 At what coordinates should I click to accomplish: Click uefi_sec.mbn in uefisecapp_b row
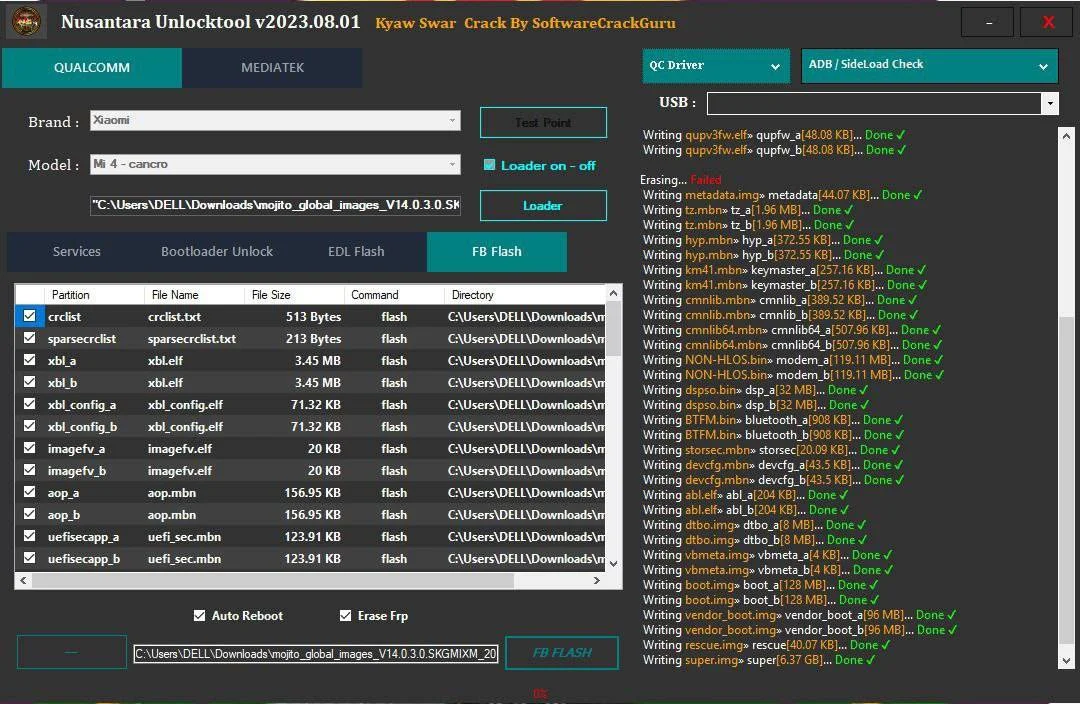click(185, 559)
